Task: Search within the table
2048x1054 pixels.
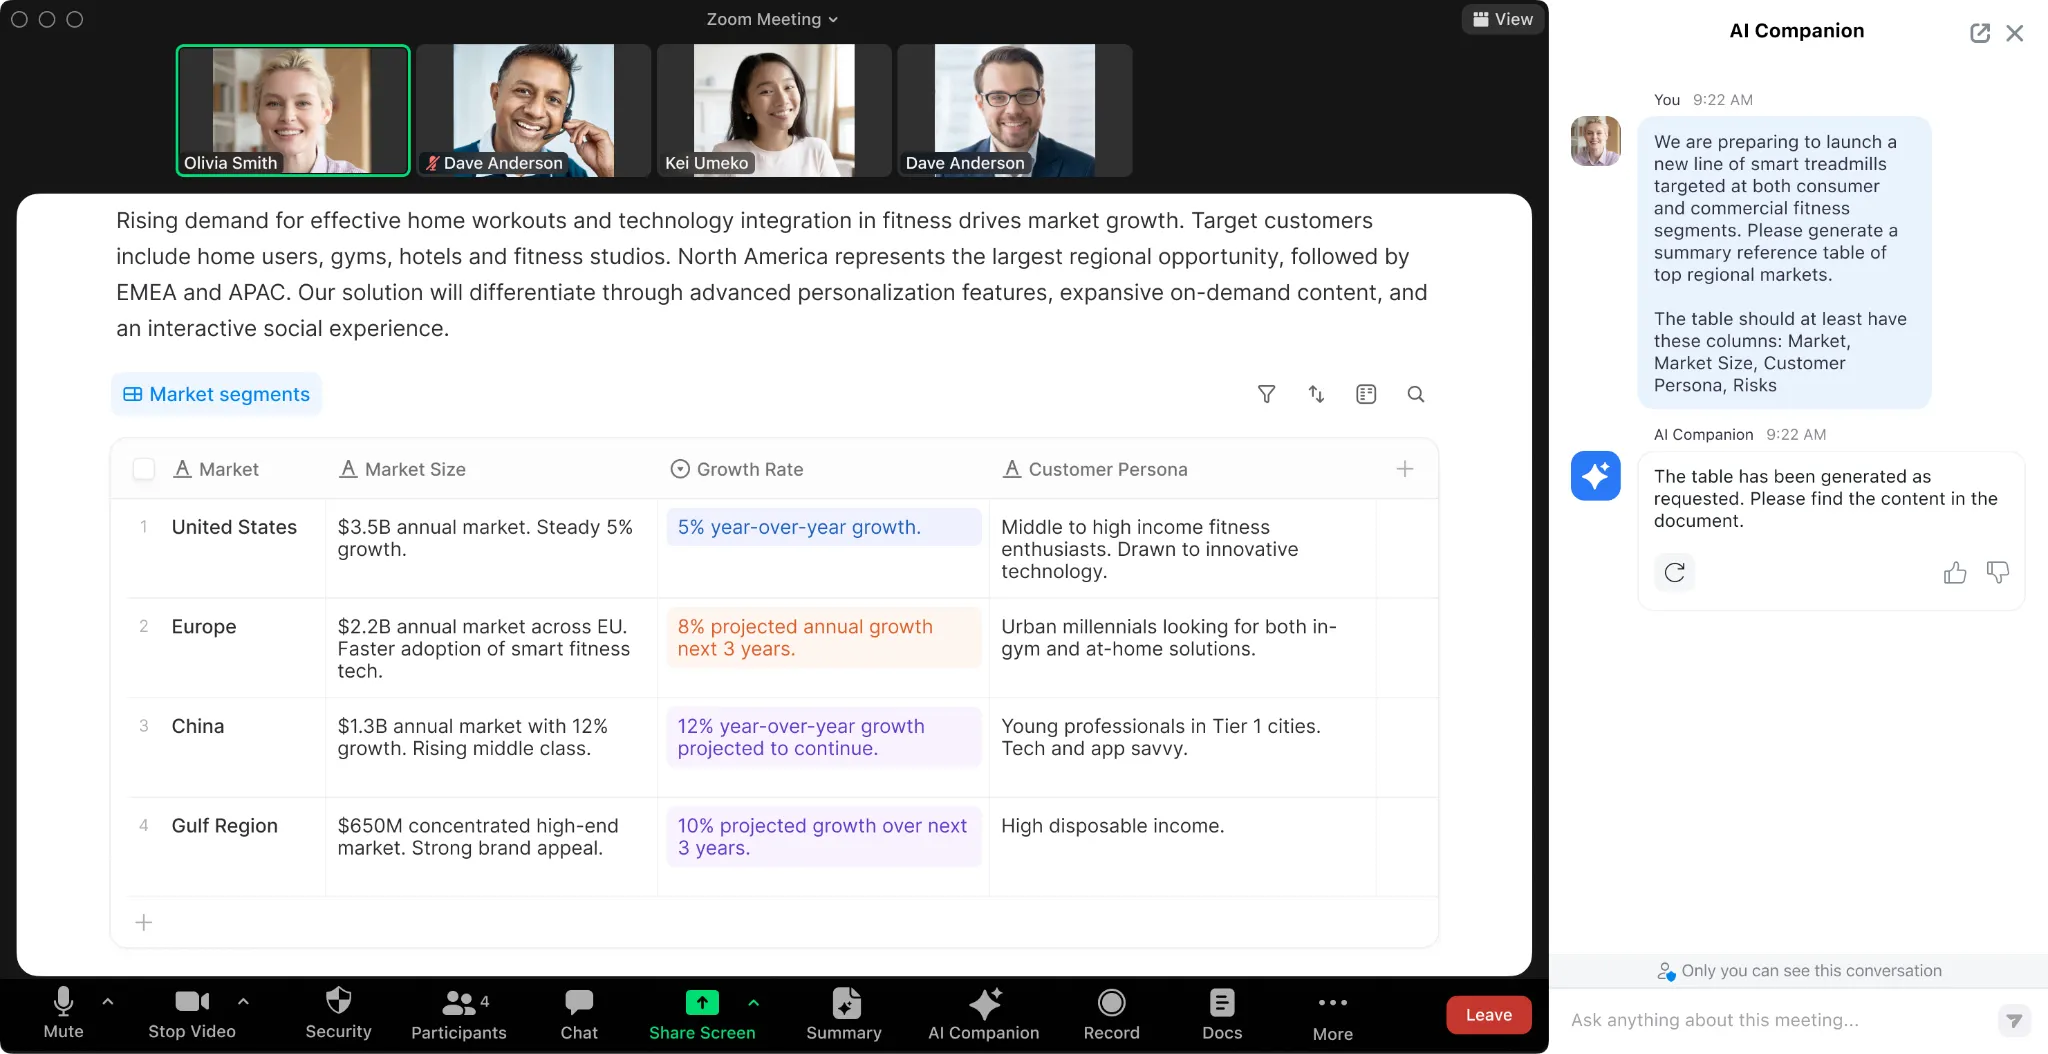Action: click(x=1416, y=394)
